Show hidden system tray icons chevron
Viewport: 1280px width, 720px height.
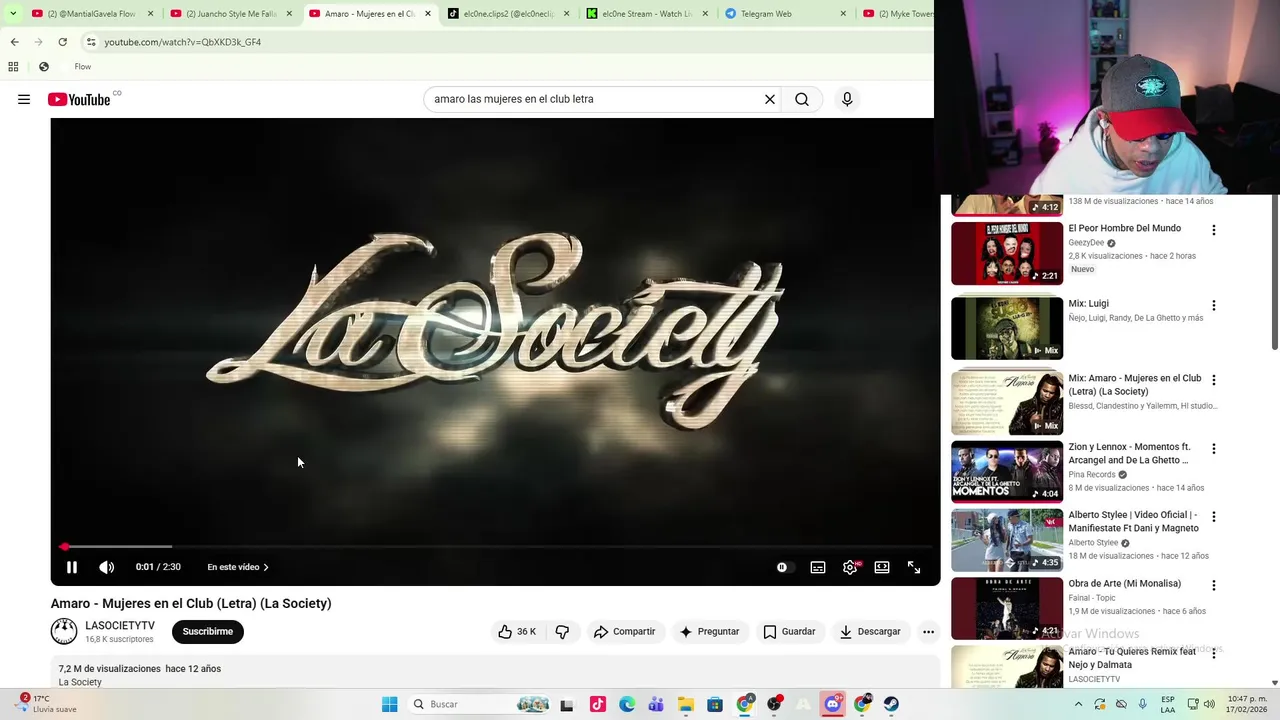pyautogui.click(x=1078, y=704)
